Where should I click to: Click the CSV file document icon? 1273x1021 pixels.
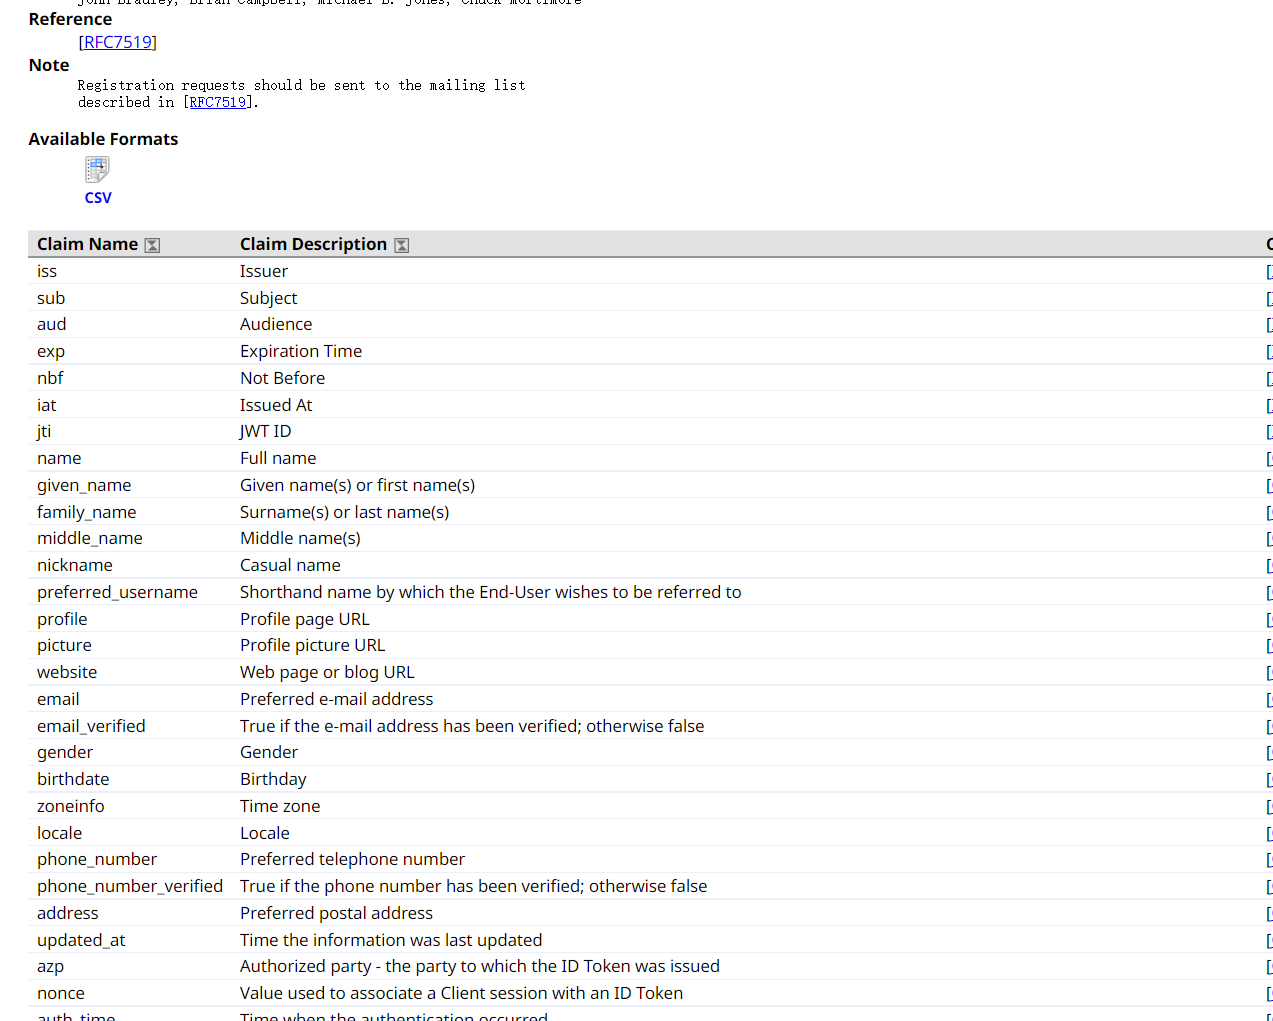[97, 170]
